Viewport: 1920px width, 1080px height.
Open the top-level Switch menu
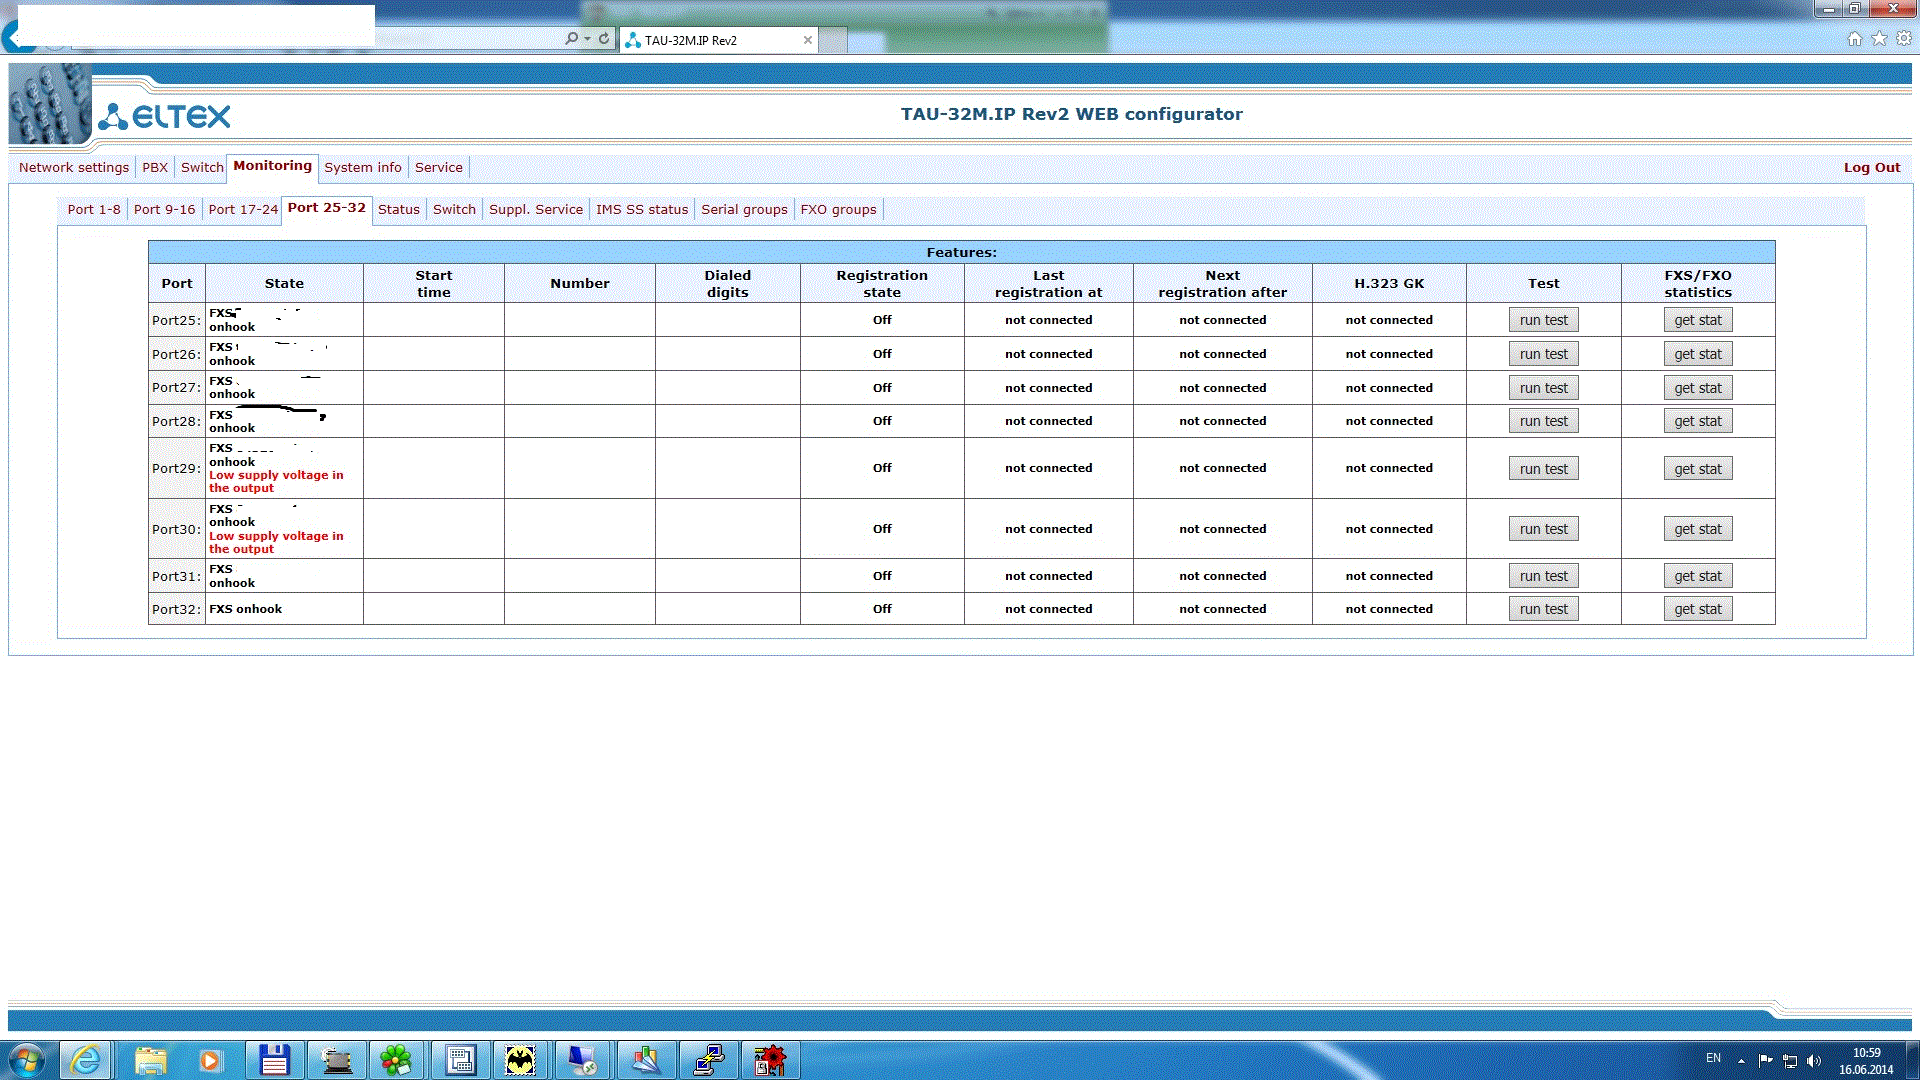coord(202,167)
